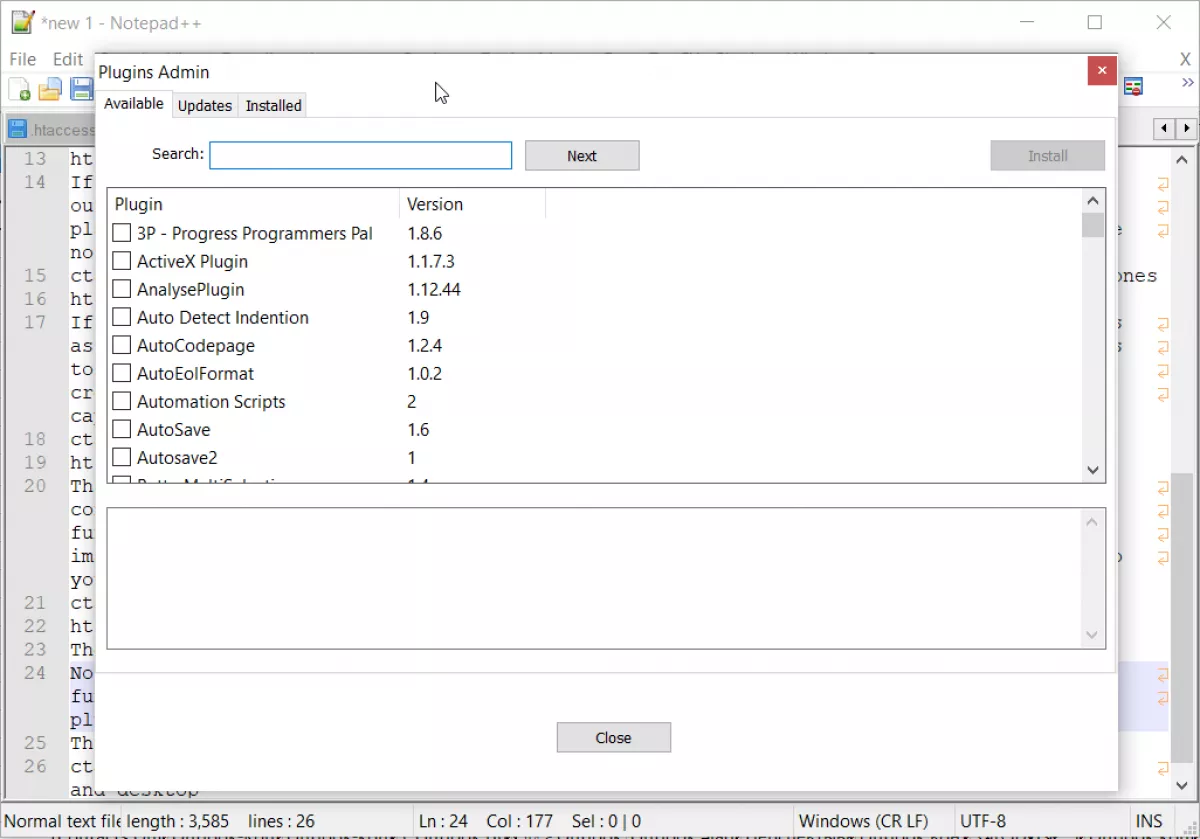The image size is (1200, 839).
Task: Click the plugin list scroll up arrow
Action: click(1093, 201)
